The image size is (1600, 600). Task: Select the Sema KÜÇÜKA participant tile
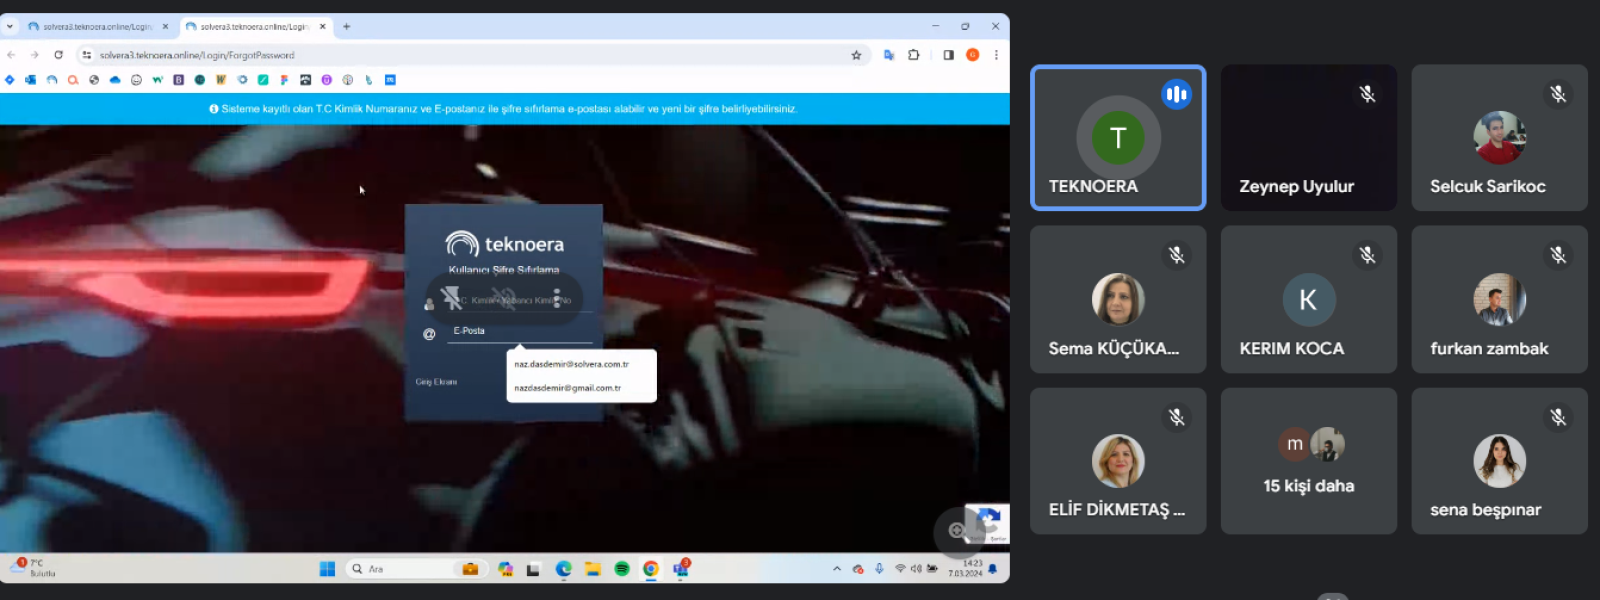click(x=1118, y=300)
